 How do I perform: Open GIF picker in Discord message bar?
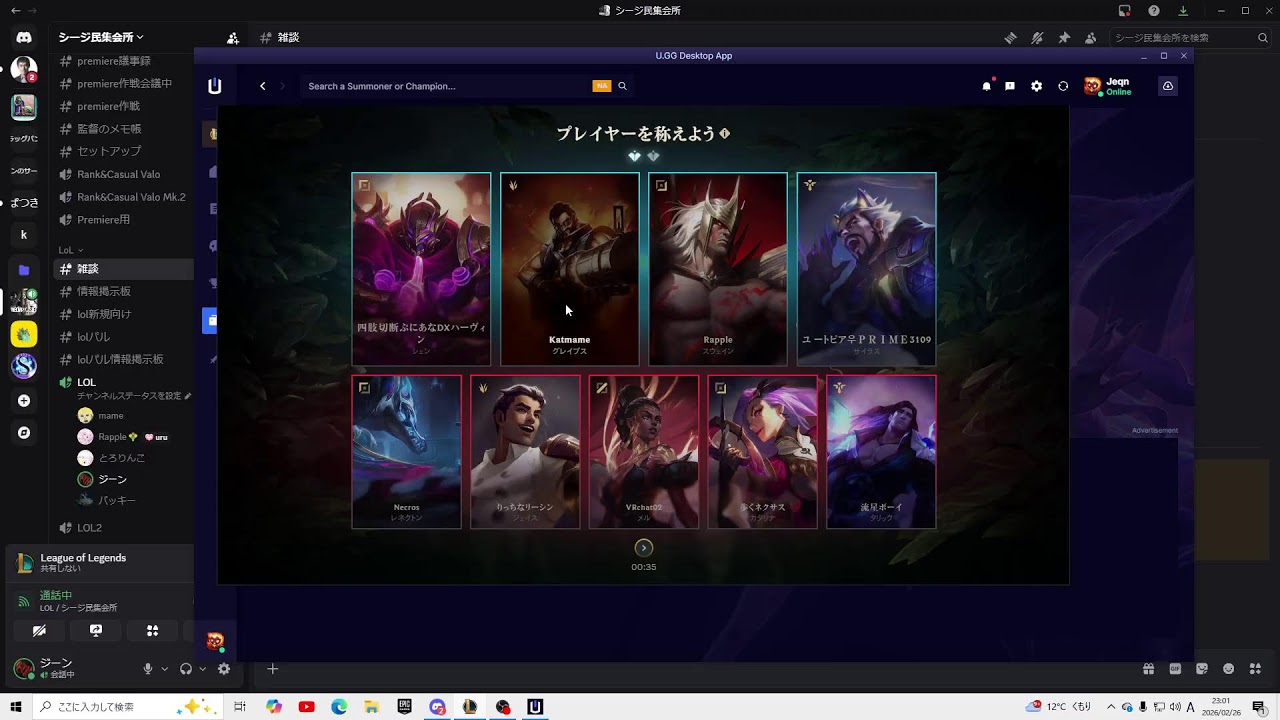1175,669
